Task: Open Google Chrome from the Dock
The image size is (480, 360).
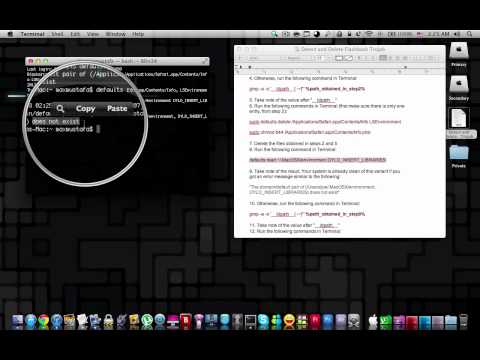Action: click(43, 322)
